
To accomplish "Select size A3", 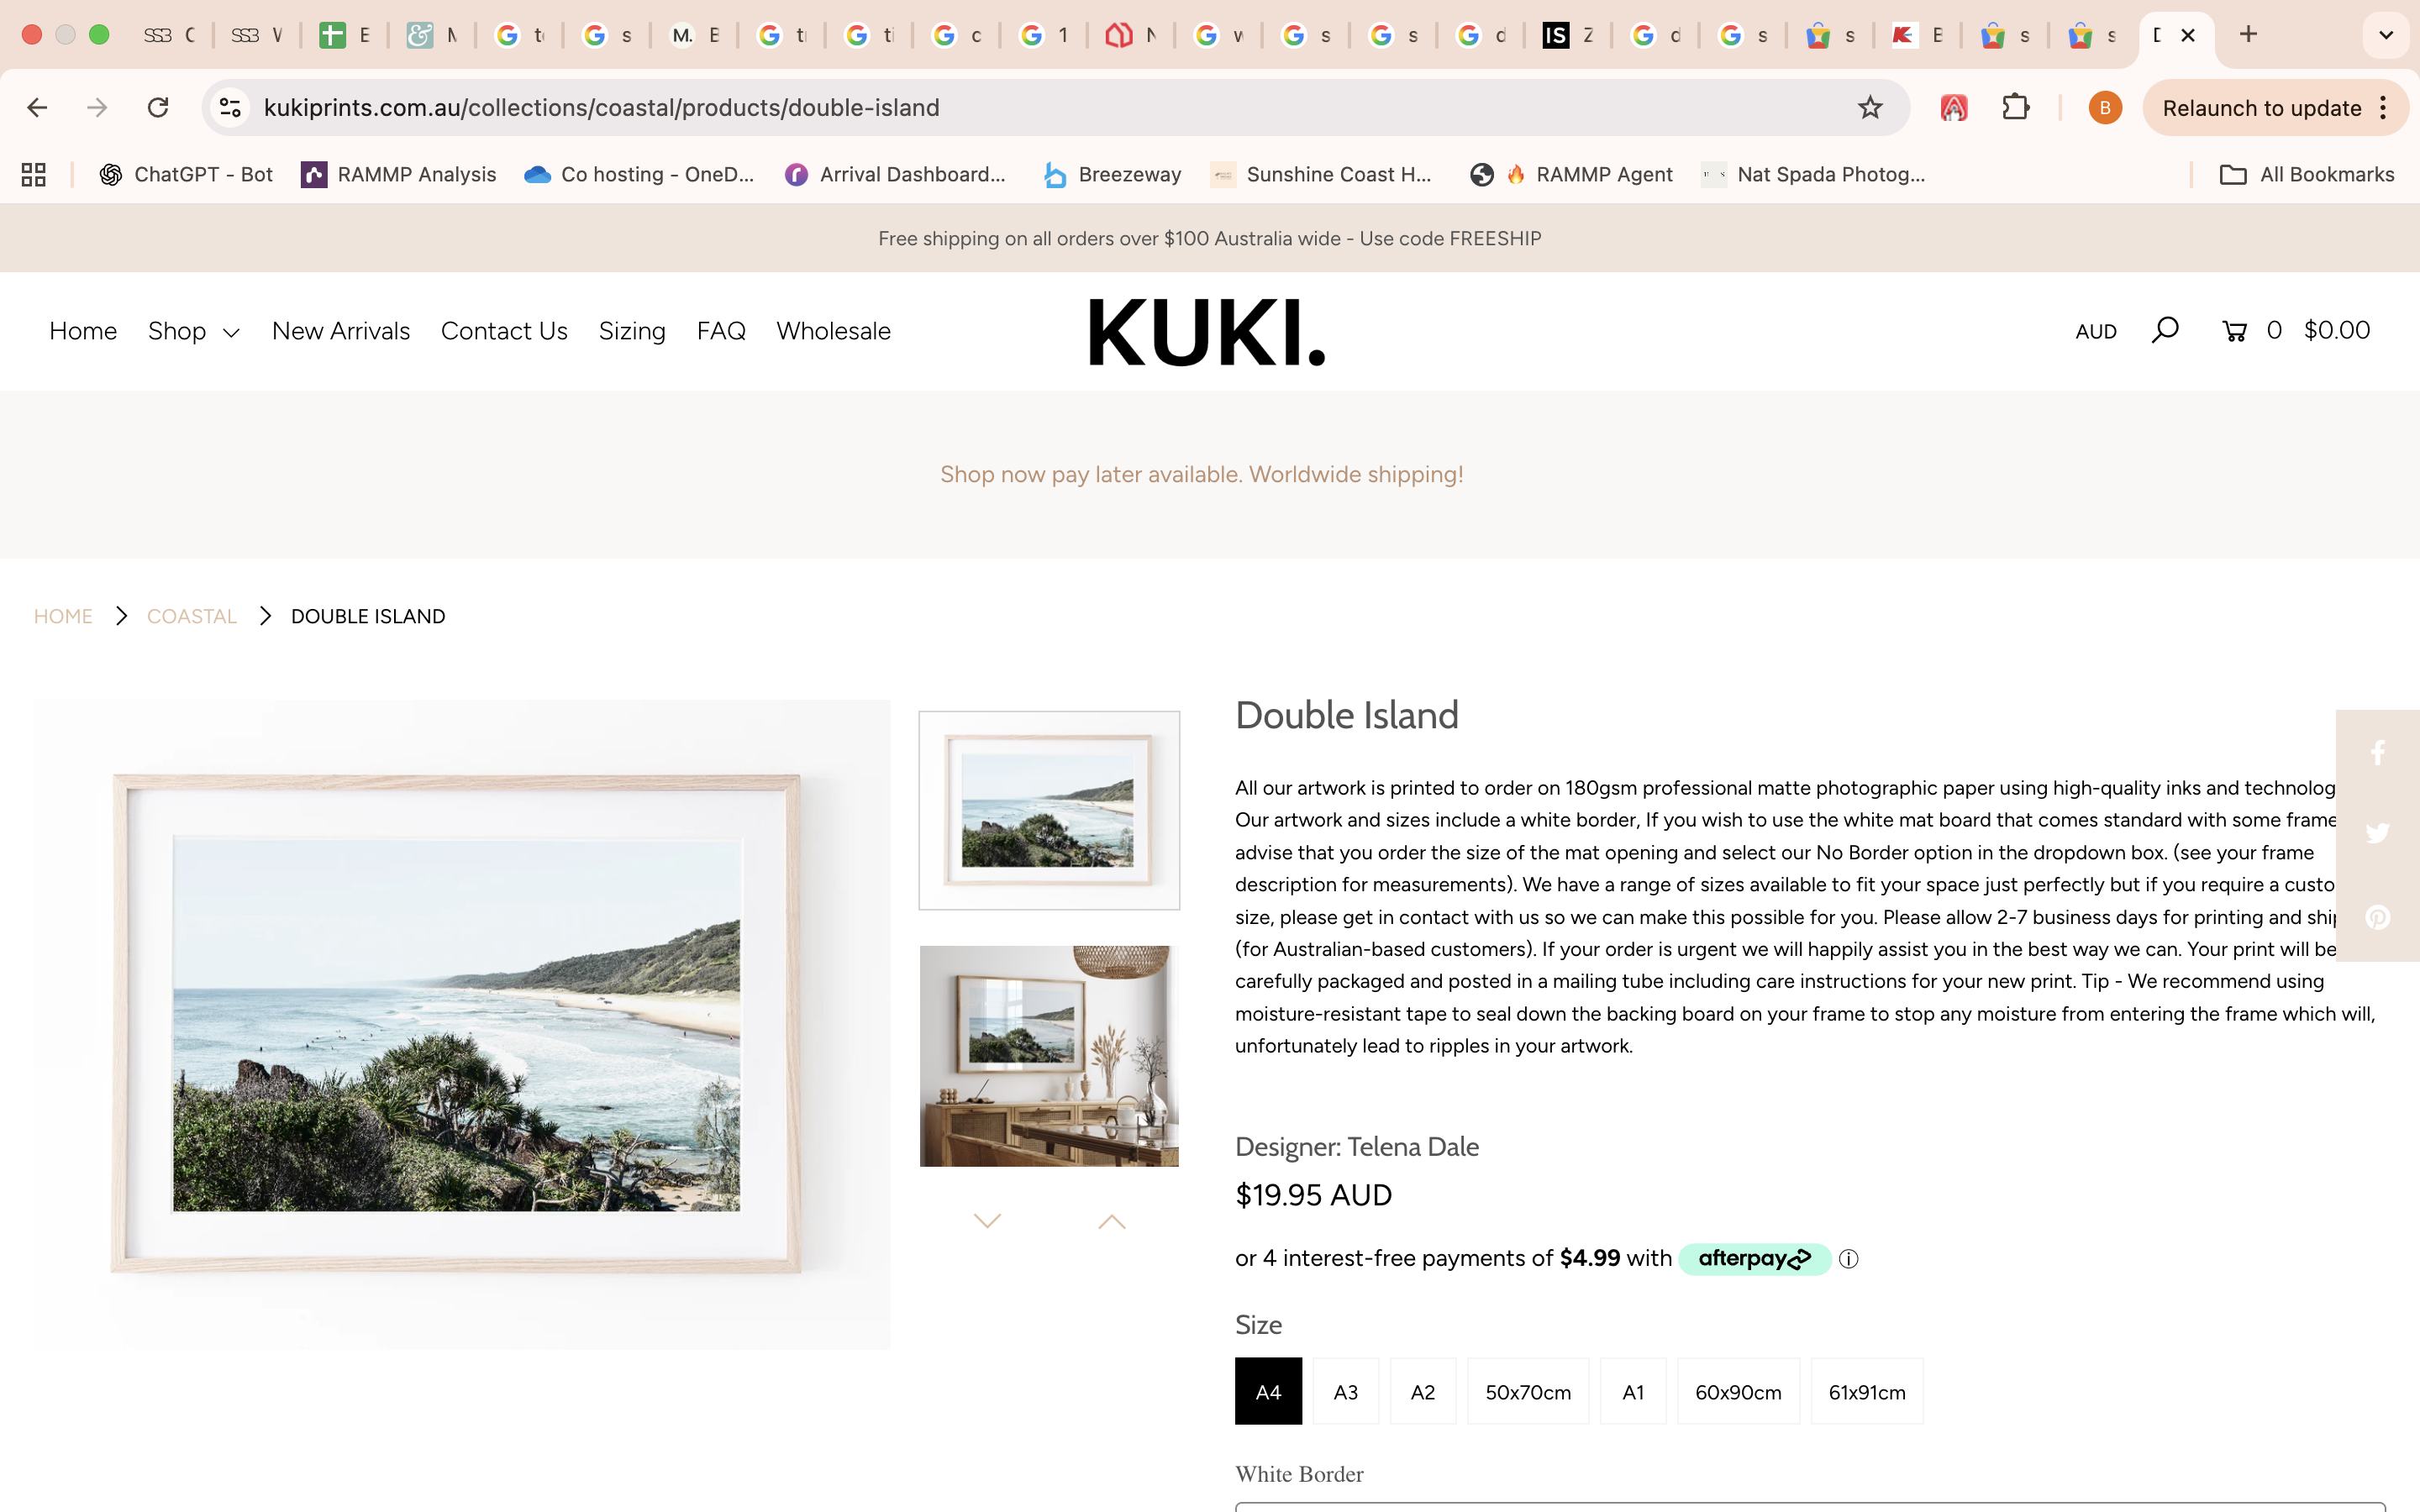I will click(1345, 1391).
